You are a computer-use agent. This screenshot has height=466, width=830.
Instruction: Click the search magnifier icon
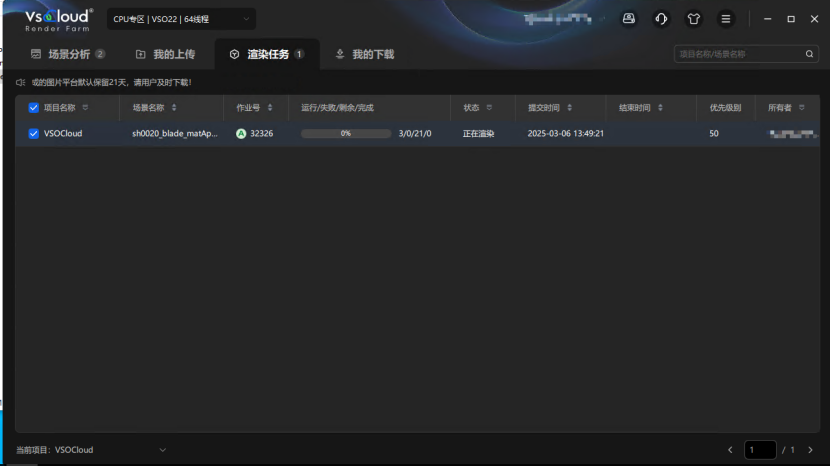tap(810, 54)
